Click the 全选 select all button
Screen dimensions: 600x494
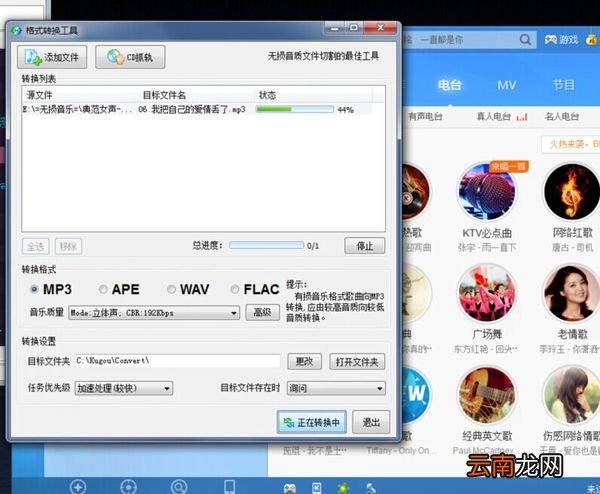pyautogui.click(x=36, y=246)
